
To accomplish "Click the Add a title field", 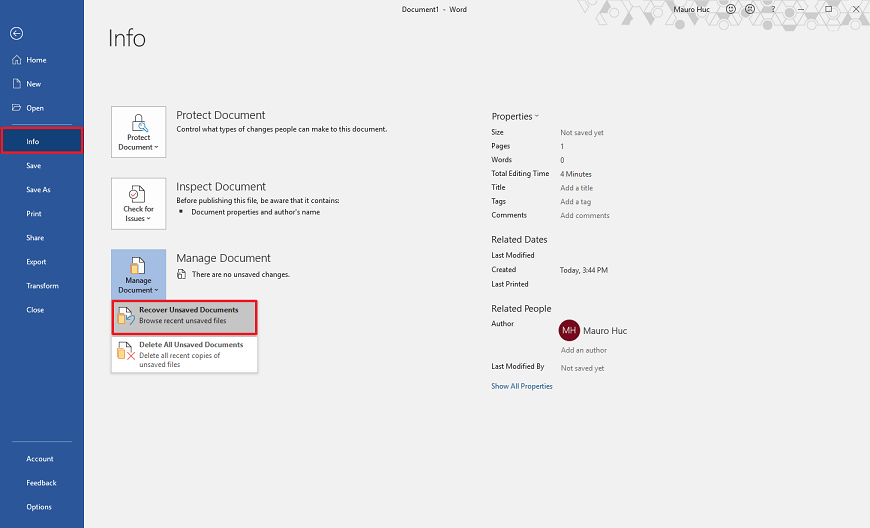I will click(x=576, y=188).
